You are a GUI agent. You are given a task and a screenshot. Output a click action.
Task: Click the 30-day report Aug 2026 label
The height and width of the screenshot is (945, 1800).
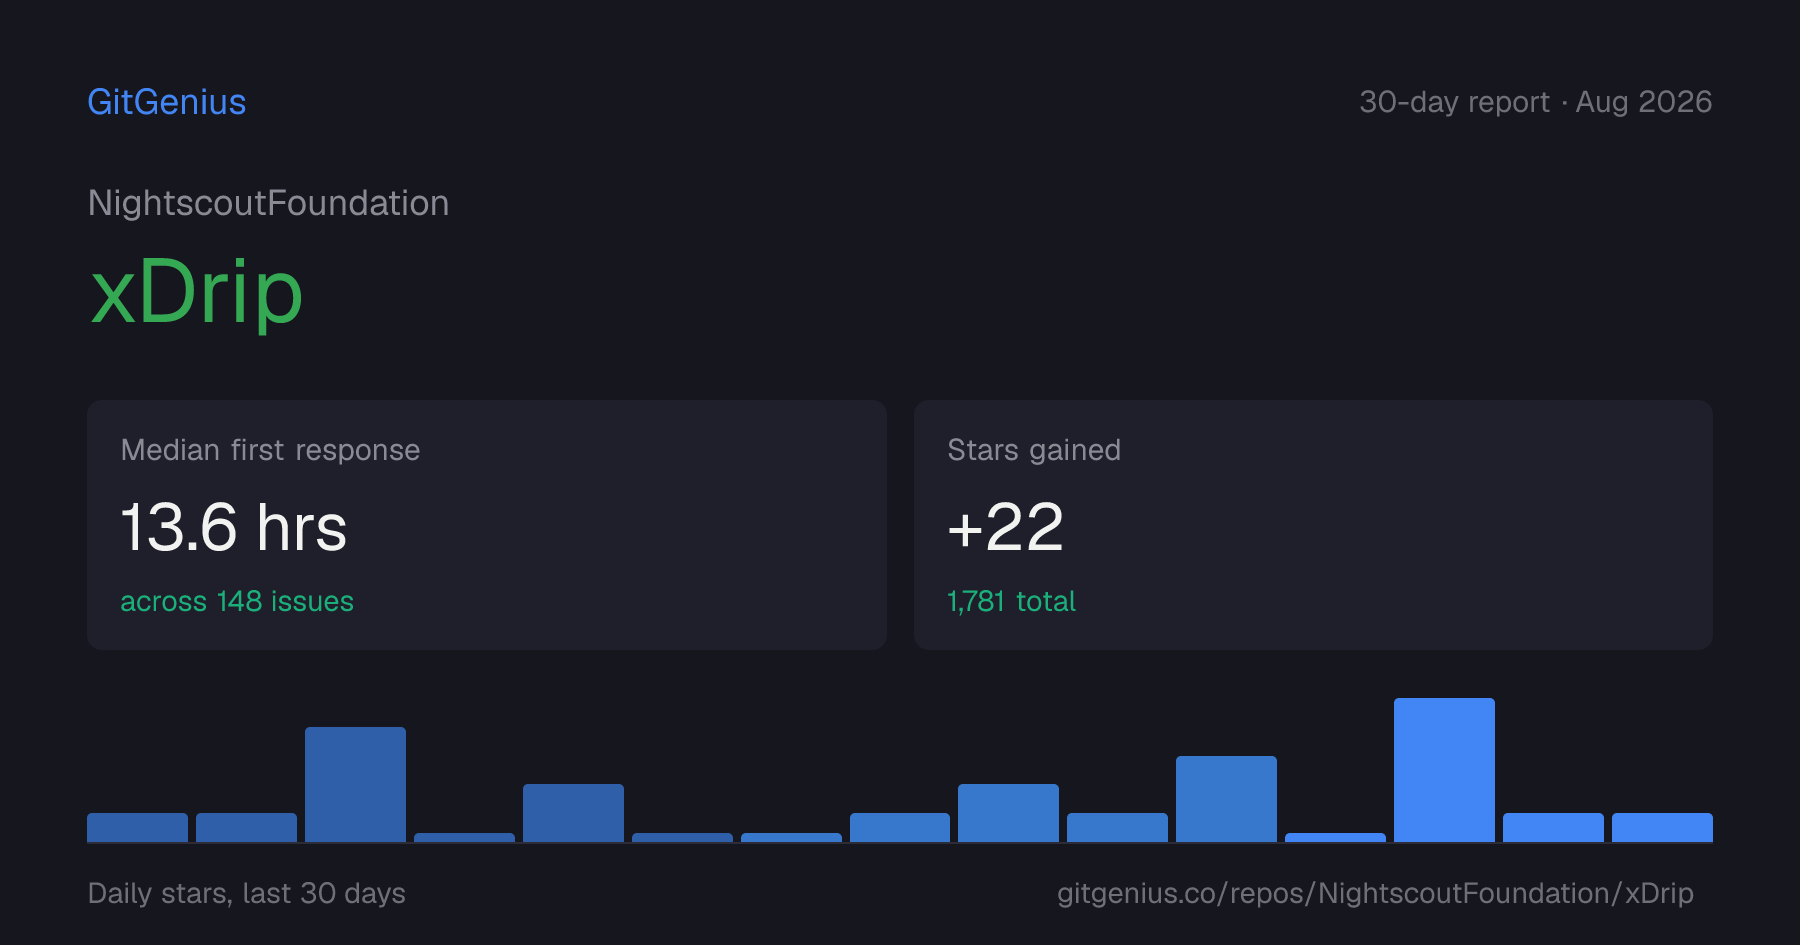(x=1535, y=102)
